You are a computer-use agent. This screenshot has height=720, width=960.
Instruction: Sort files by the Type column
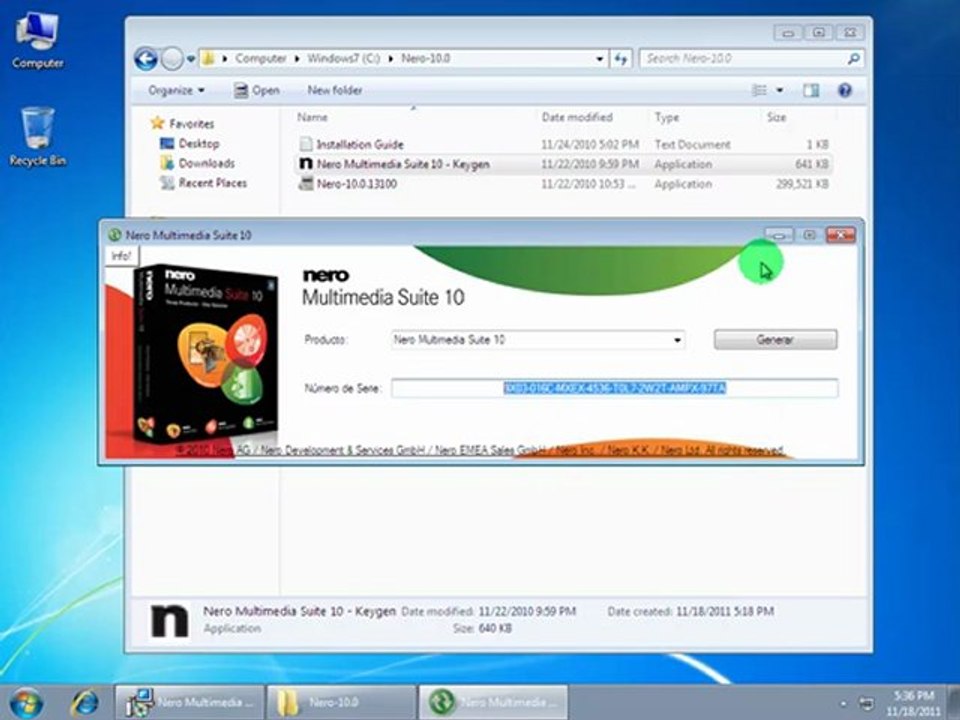tap(667, 117)
